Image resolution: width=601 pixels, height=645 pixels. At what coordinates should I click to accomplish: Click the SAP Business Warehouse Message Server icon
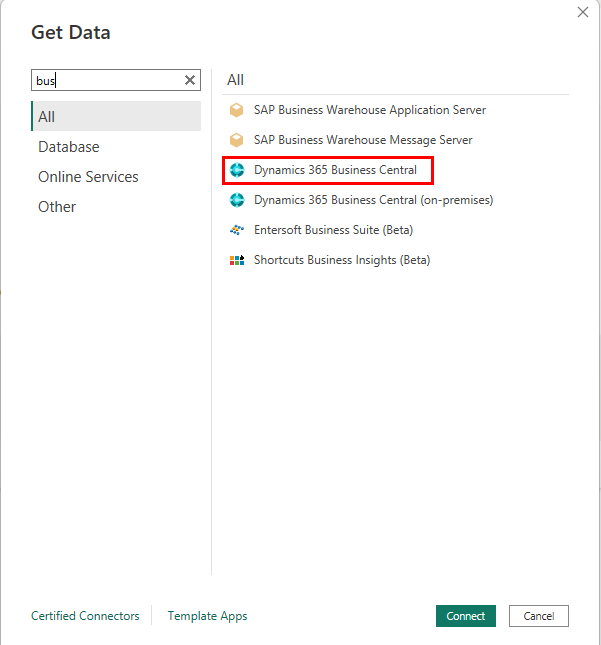(x=237, y=140)
